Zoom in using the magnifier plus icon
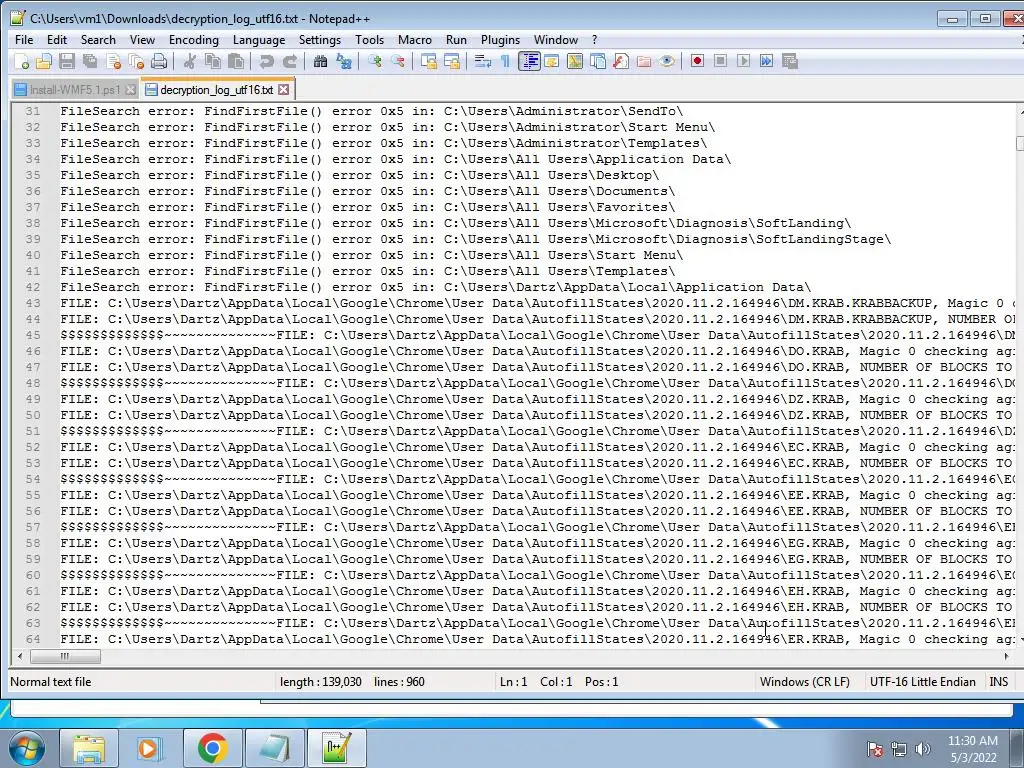This screenshot has width=1024, height=768. (375, 61)
